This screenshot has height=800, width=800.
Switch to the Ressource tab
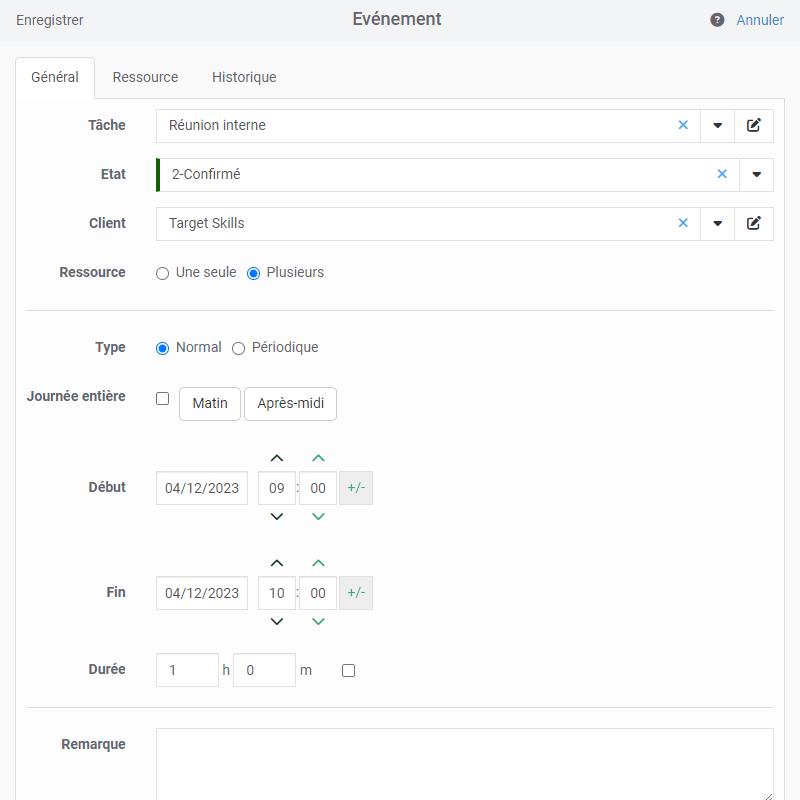pos(145,77)
